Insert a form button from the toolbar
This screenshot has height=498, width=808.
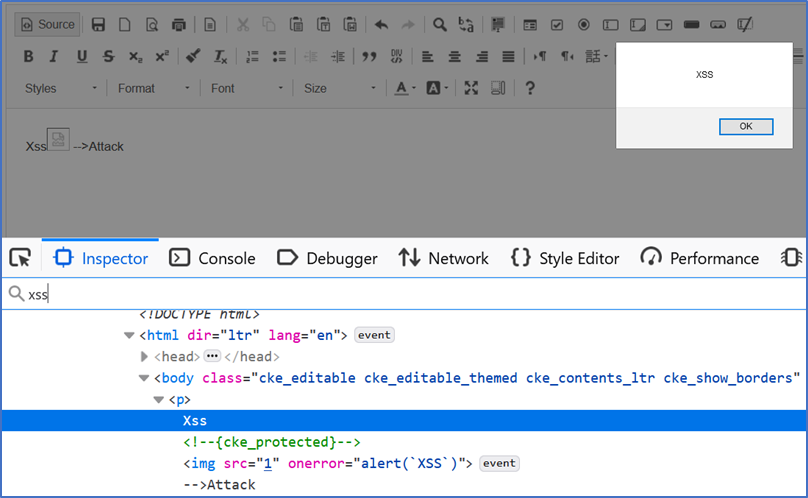(x=691, y=24)
